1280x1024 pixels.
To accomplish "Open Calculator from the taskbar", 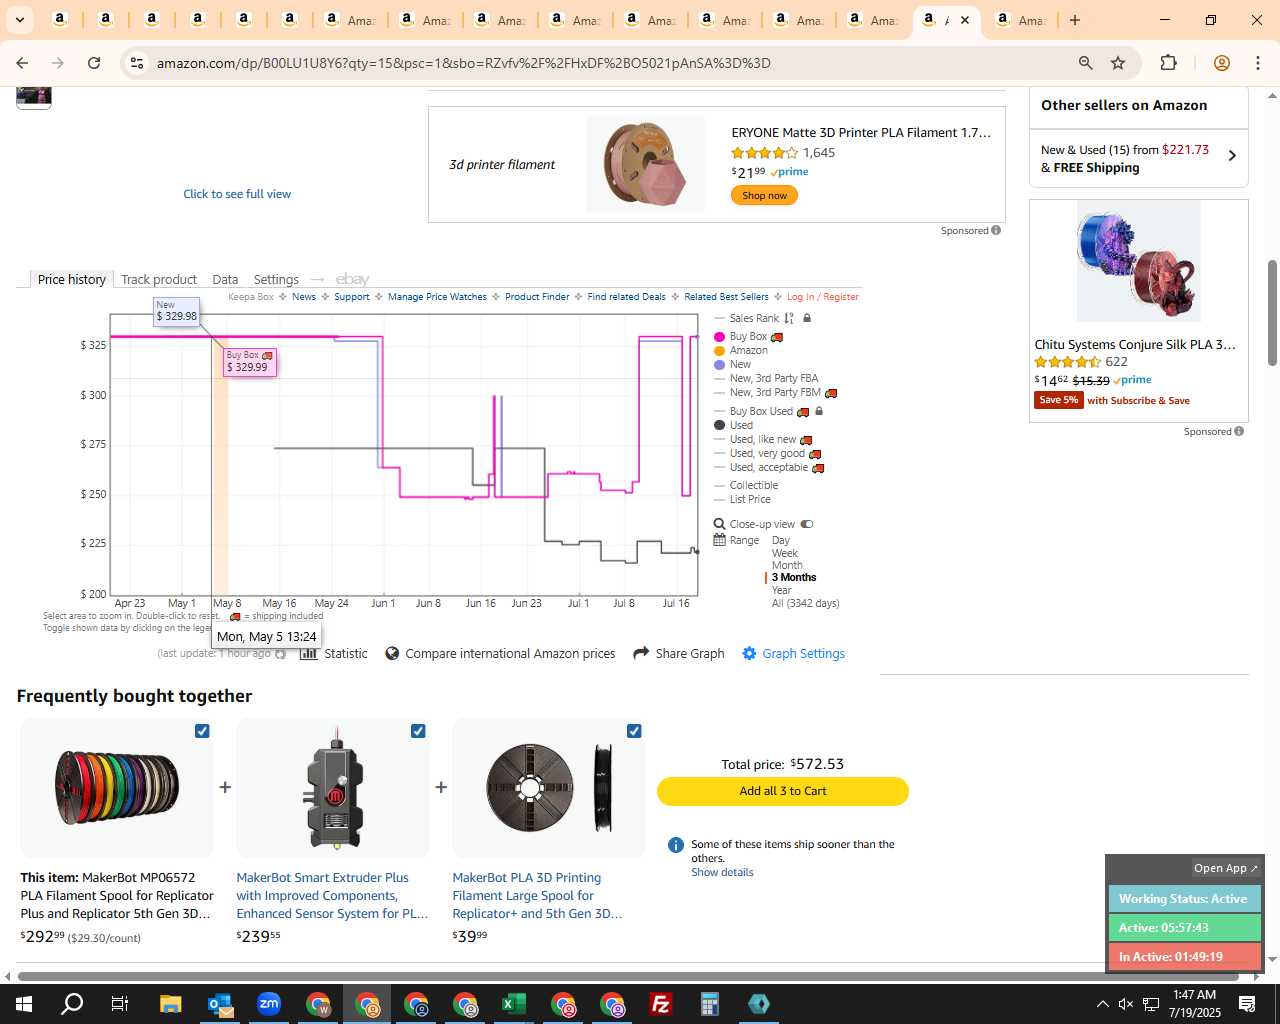I will pos(710,1004).
